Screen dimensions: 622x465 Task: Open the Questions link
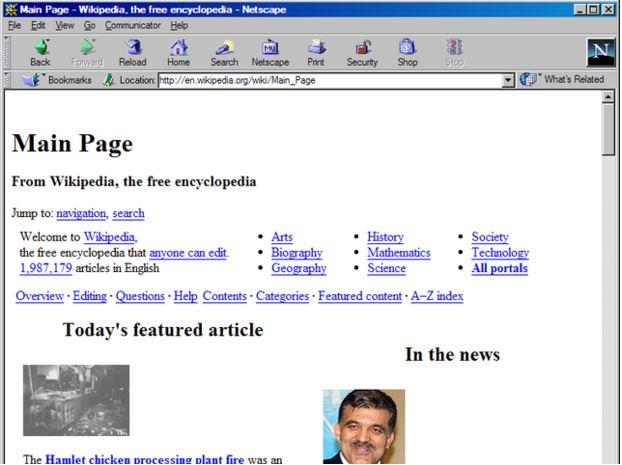(140, 296)
